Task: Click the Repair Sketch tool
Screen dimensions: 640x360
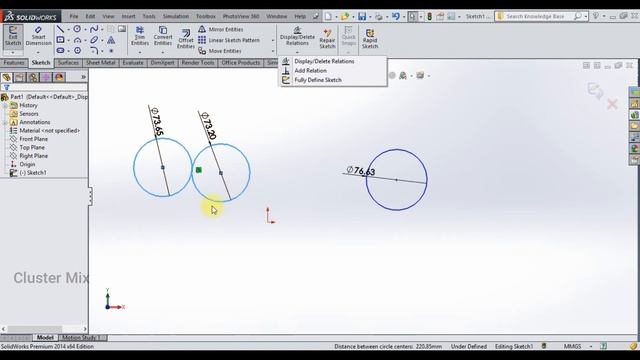Action: click(327, 38)
